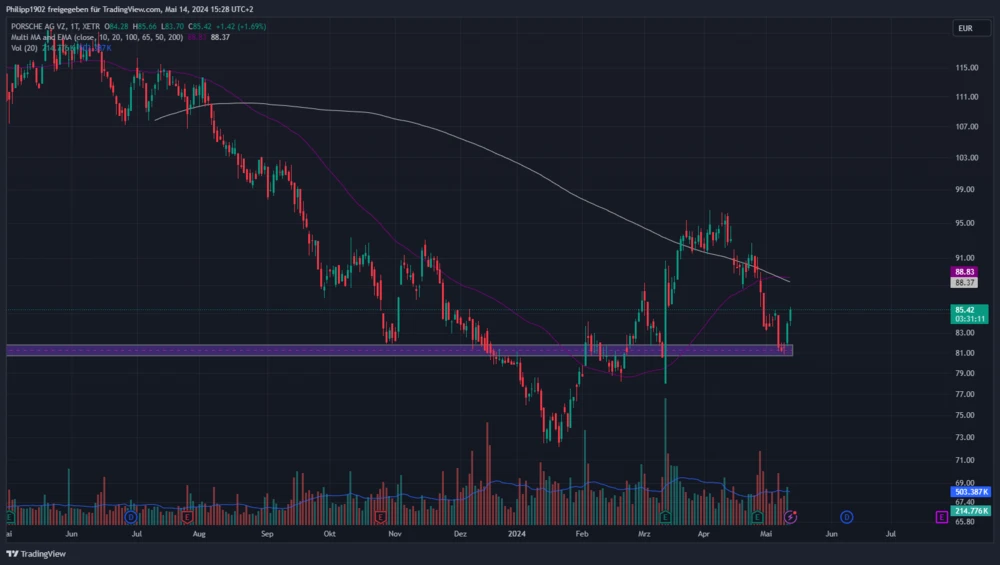Image resolution: width=1000 pixels, height=565 pixels.
Task: Click the lightning bolt event icon near Mai
Action: click(x=791, y=517)
